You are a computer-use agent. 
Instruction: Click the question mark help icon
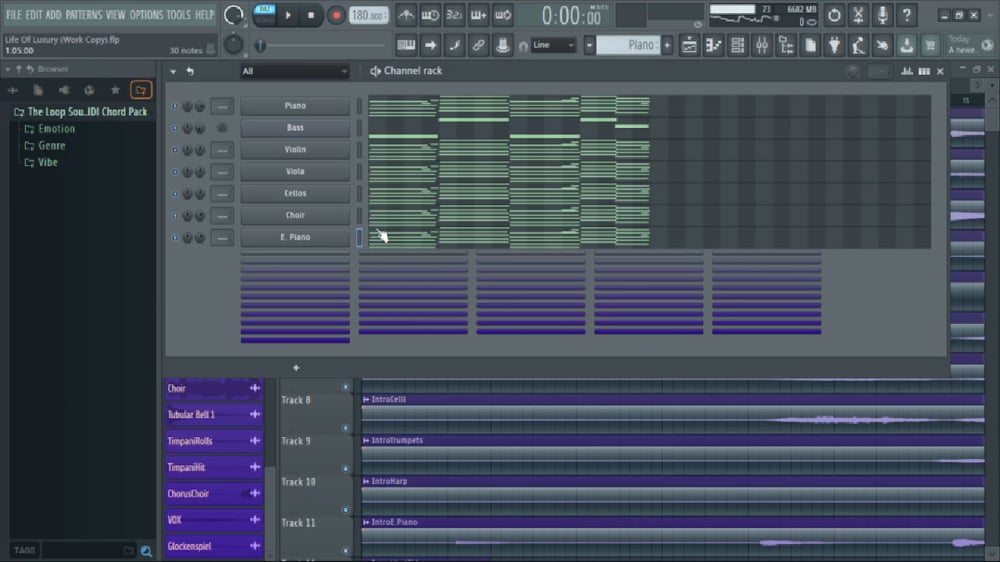(x=907, y=15)
